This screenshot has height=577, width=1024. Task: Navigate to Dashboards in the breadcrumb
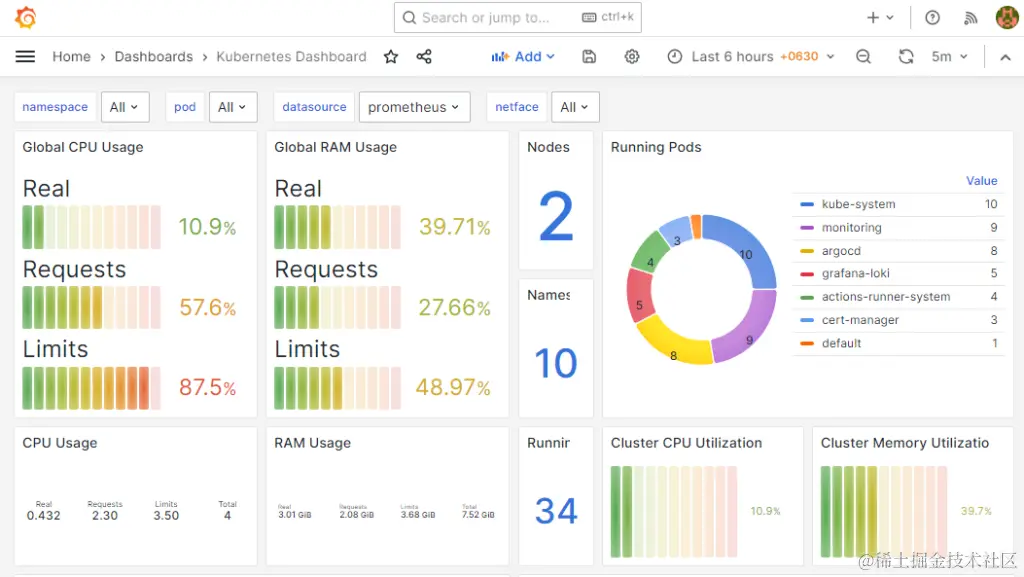click(153, 57)
